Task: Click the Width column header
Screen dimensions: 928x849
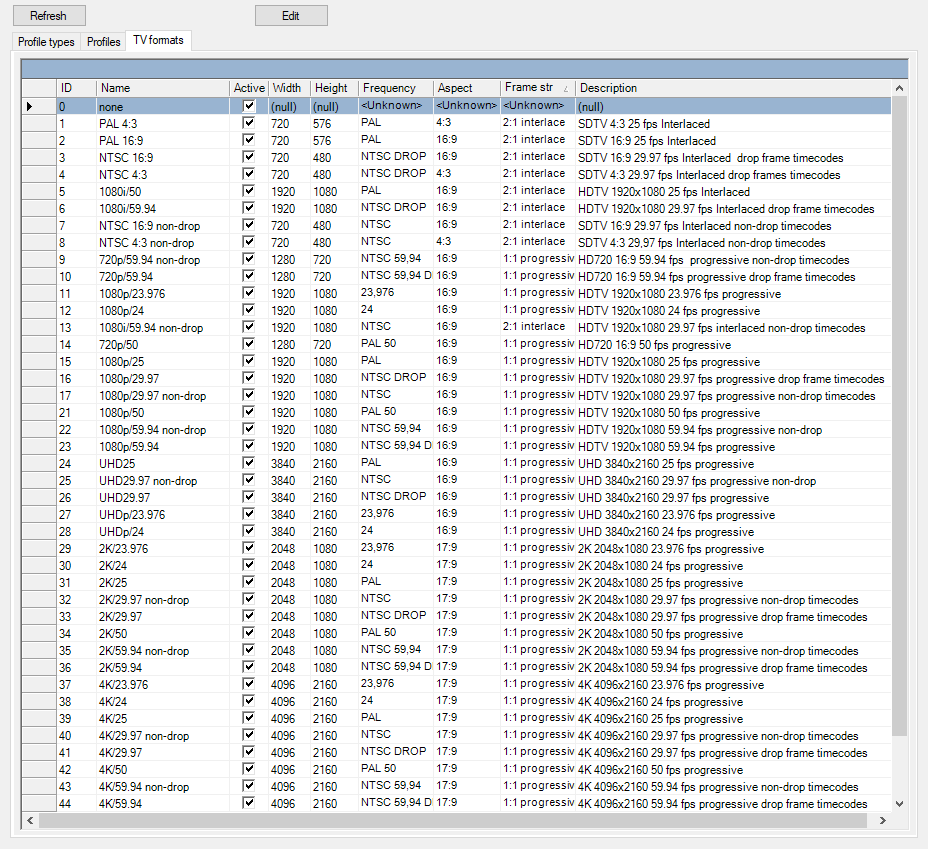Action: pos(289,88)
